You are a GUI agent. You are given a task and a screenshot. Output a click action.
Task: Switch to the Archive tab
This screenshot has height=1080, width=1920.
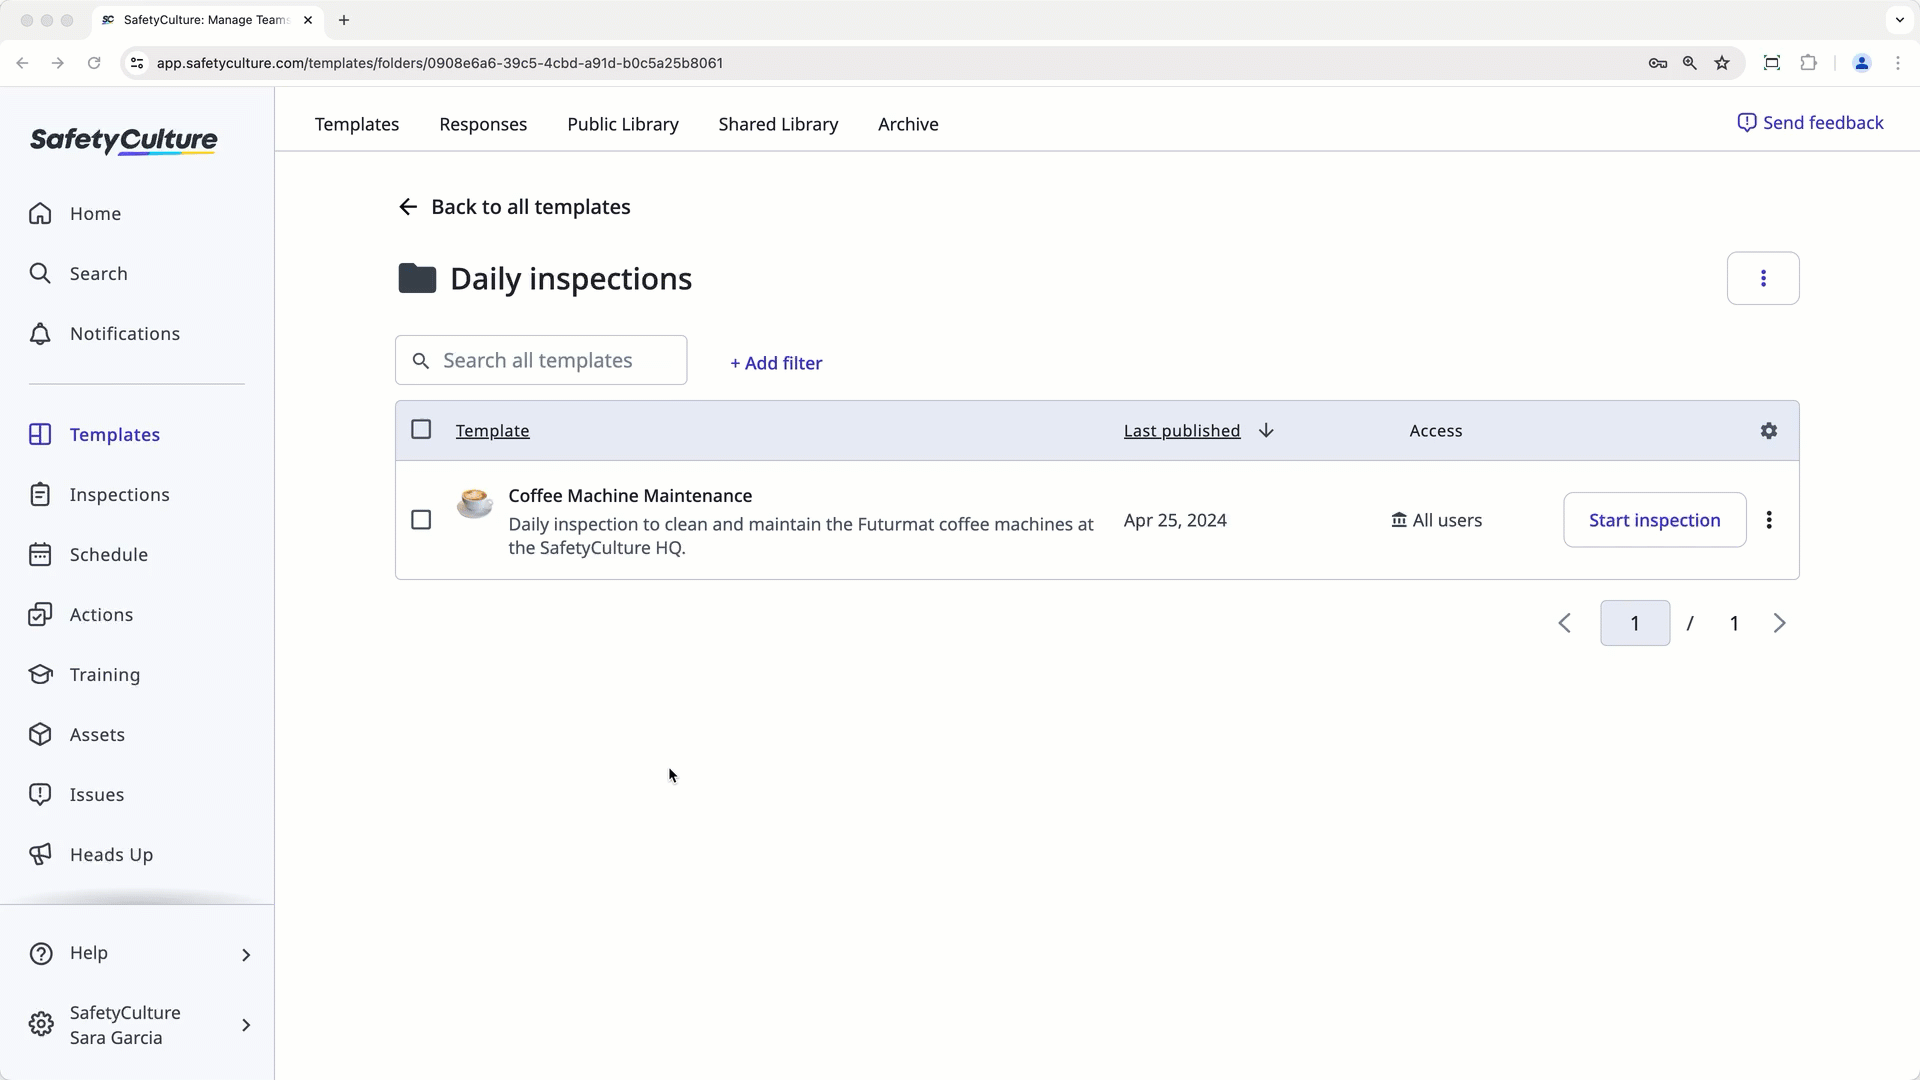coord(908,125)
